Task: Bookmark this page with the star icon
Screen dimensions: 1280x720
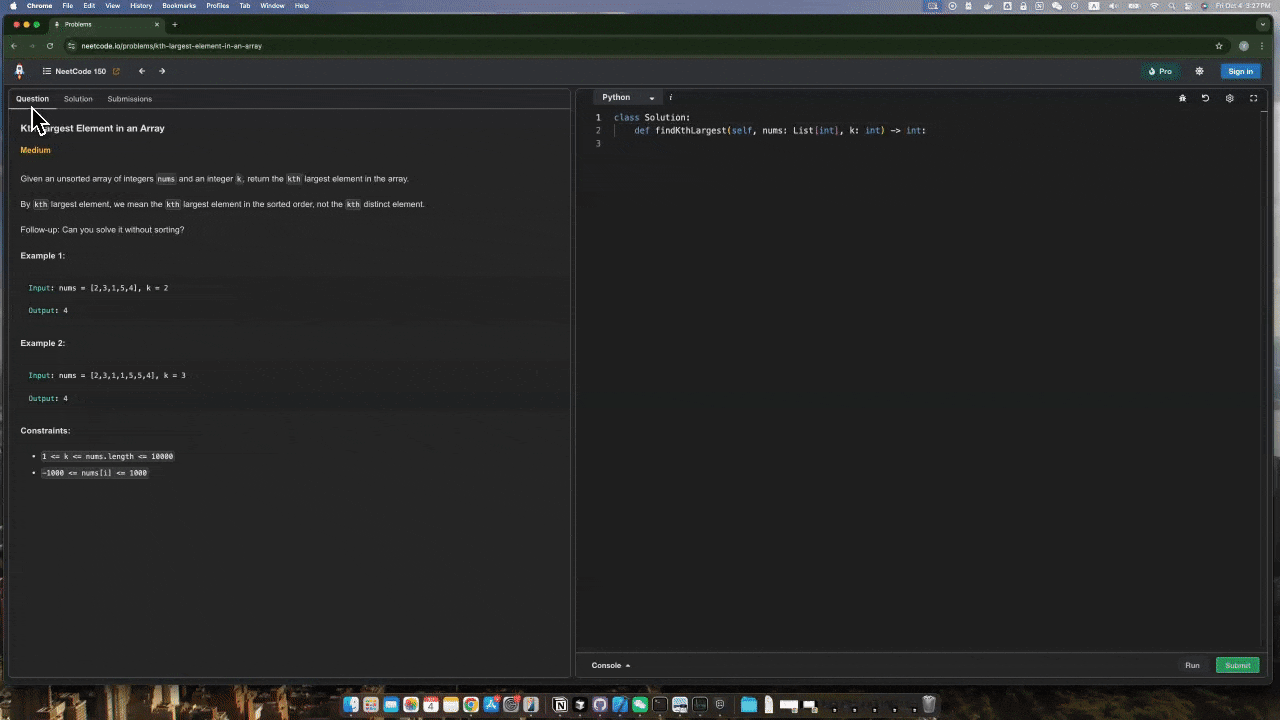Action: [1219, 46]
